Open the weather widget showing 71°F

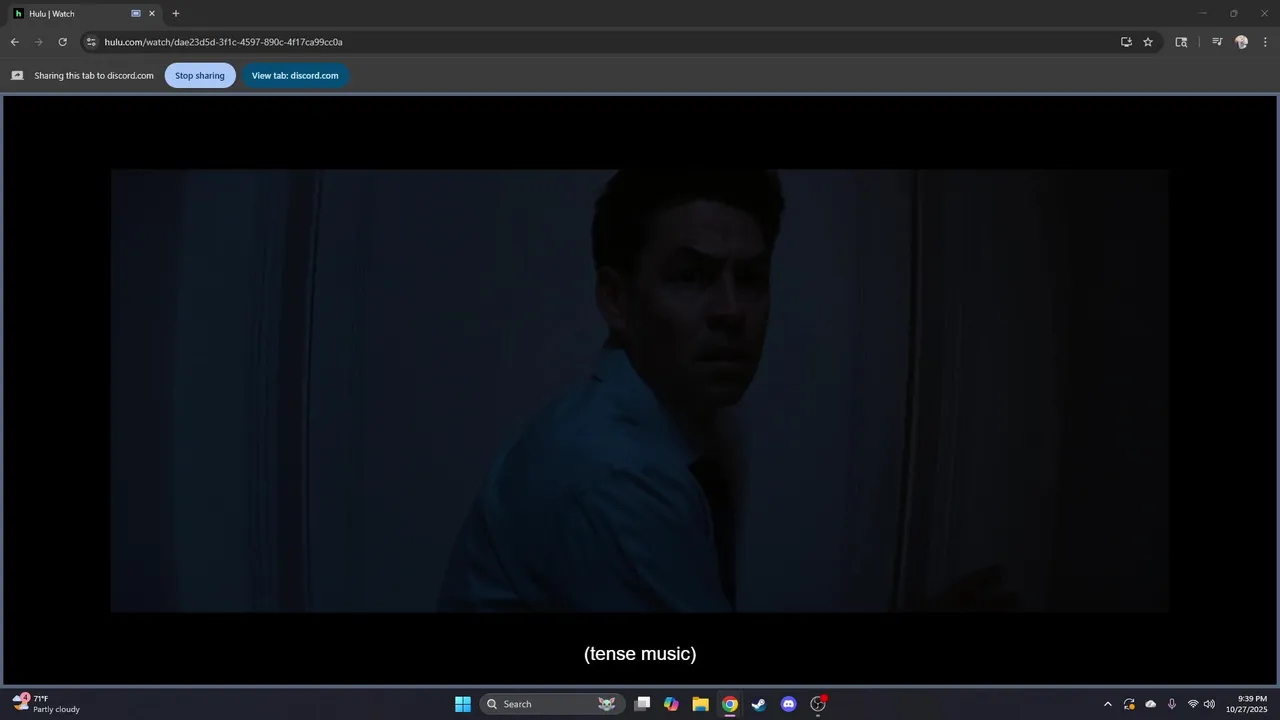click(46, 704)
